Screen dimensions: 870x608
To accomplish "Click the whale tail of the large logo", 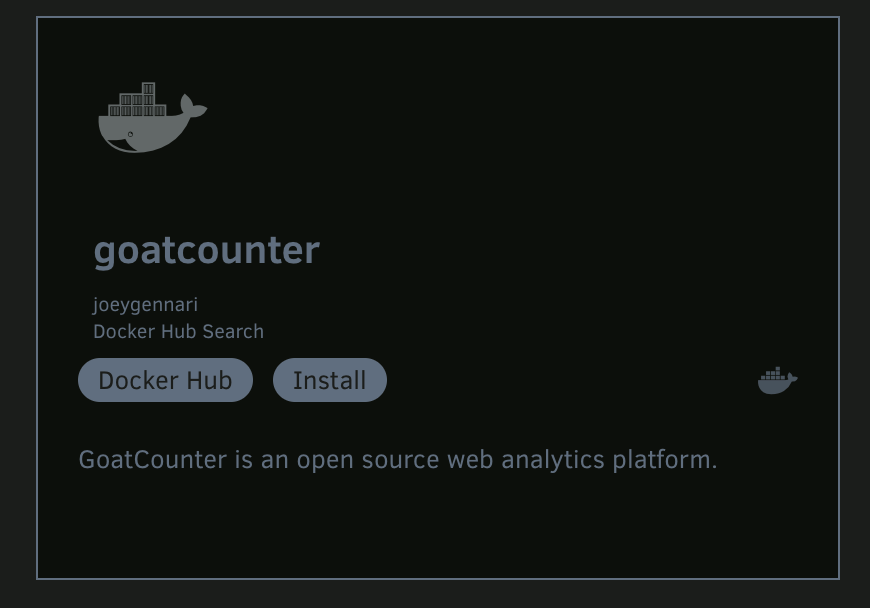I will [x=193, y=106].
